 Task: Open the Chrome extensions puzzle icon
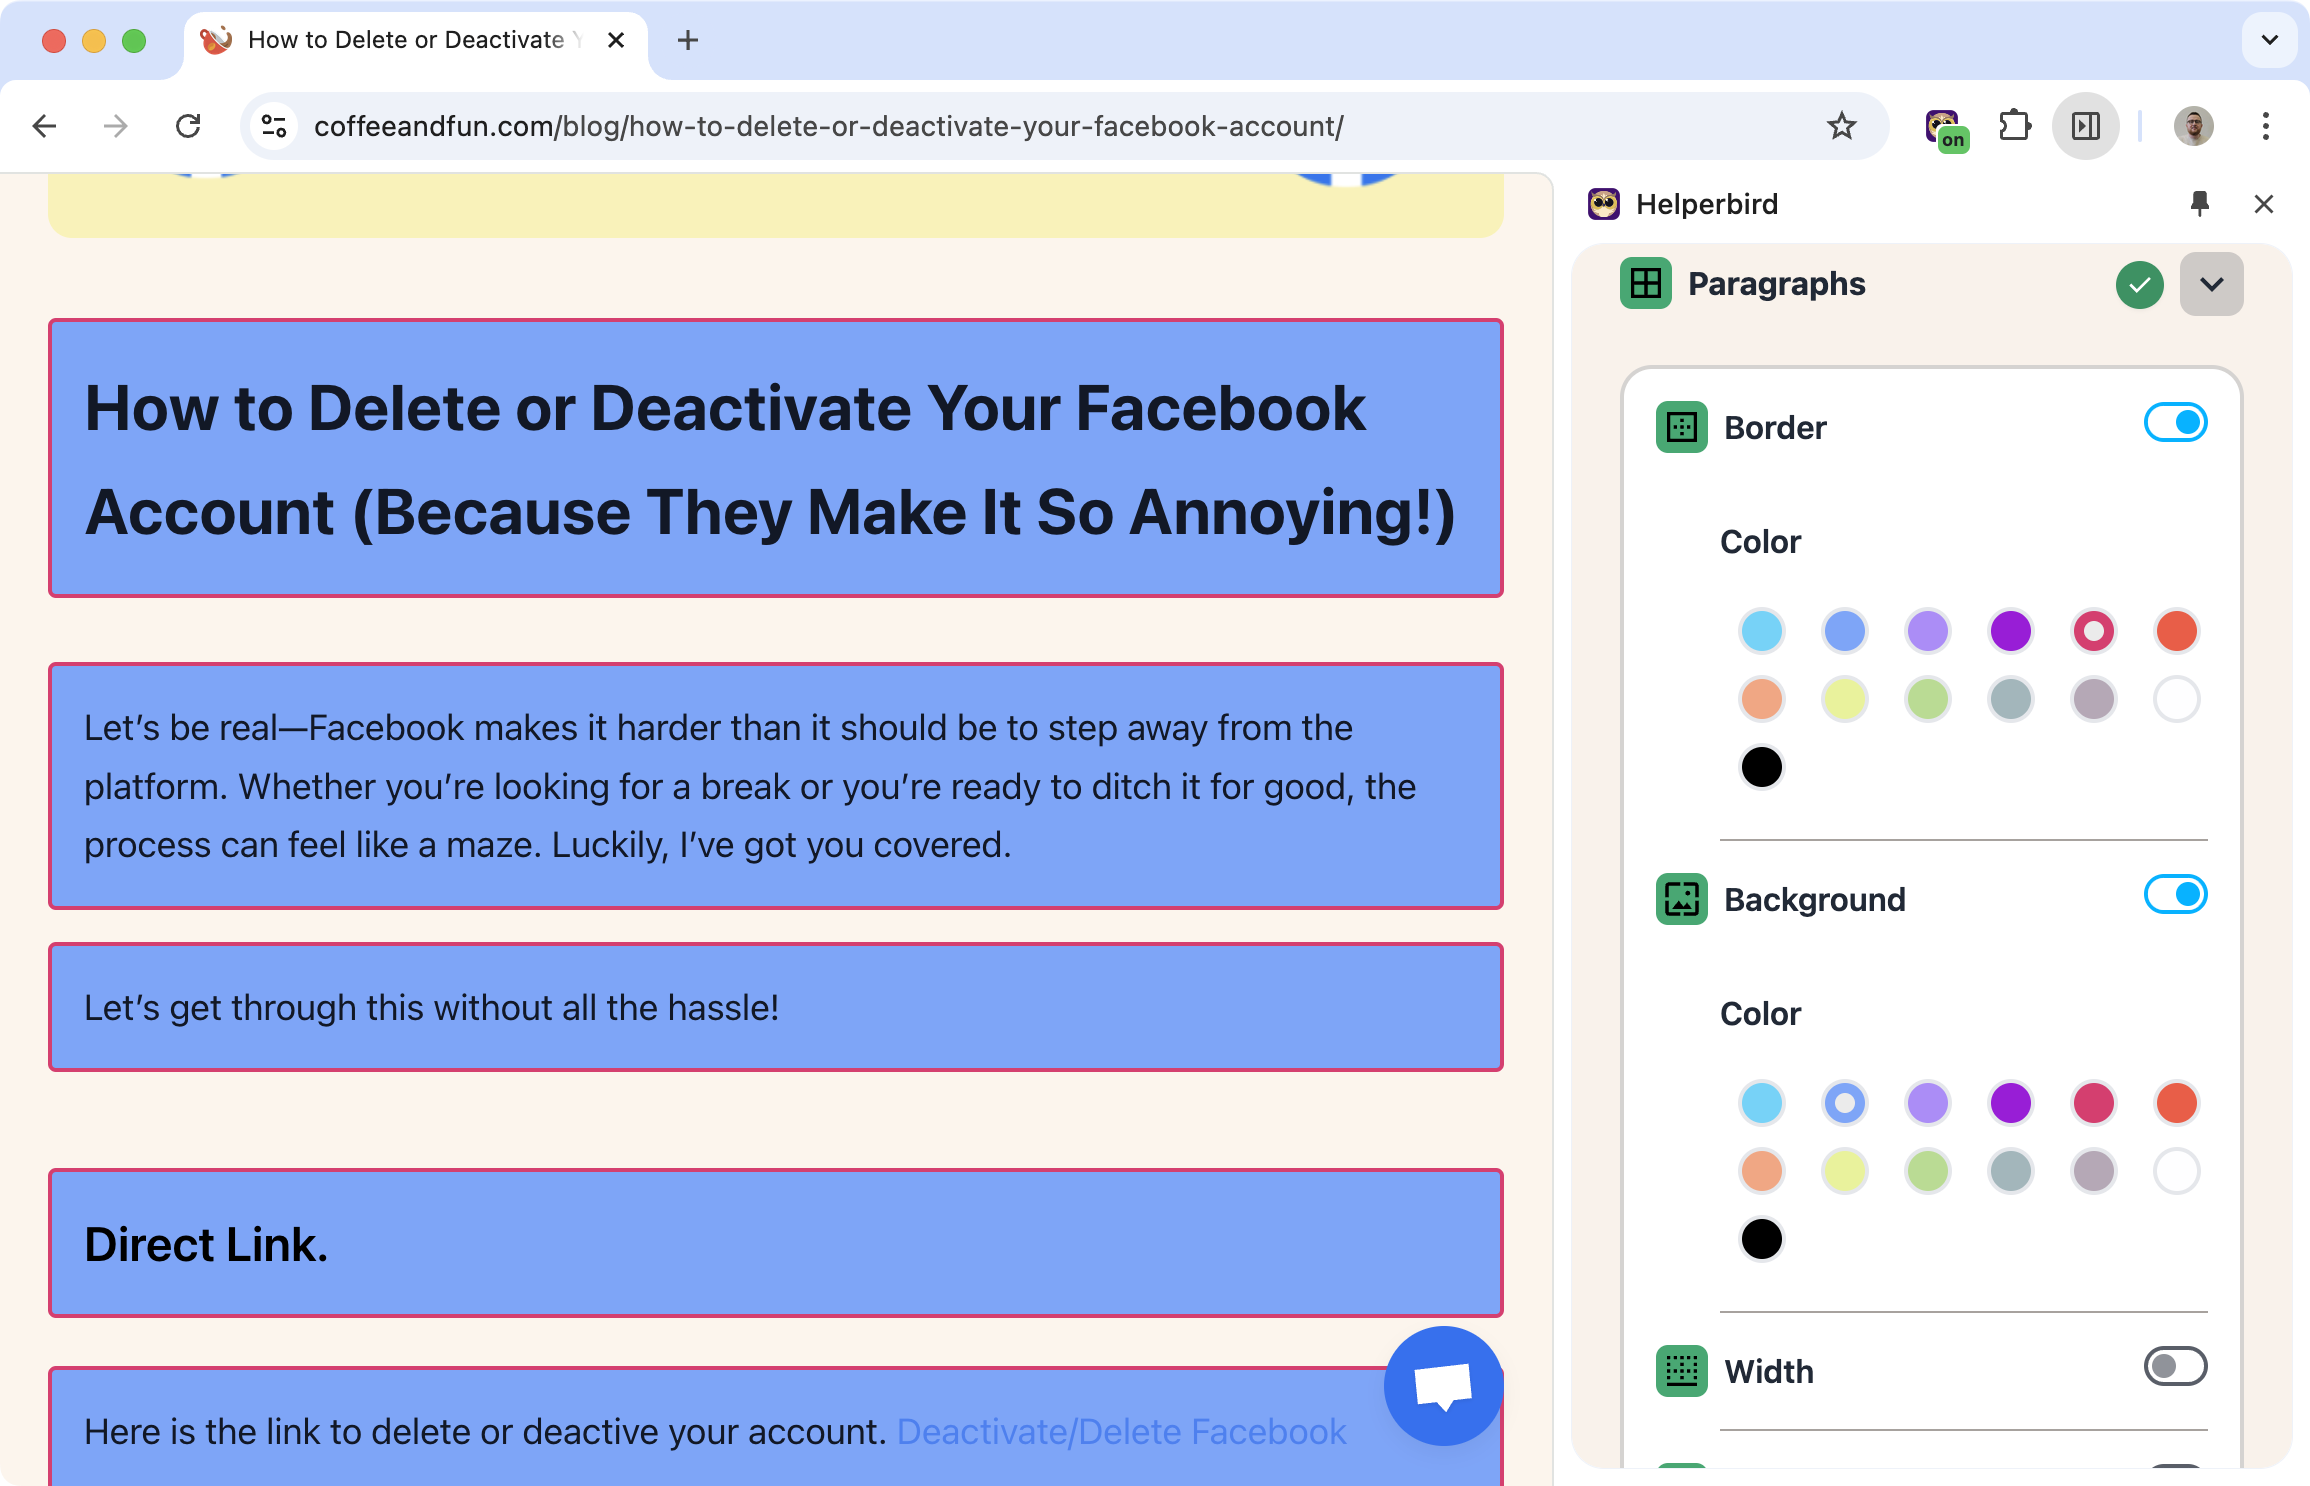click(2014, 127)
